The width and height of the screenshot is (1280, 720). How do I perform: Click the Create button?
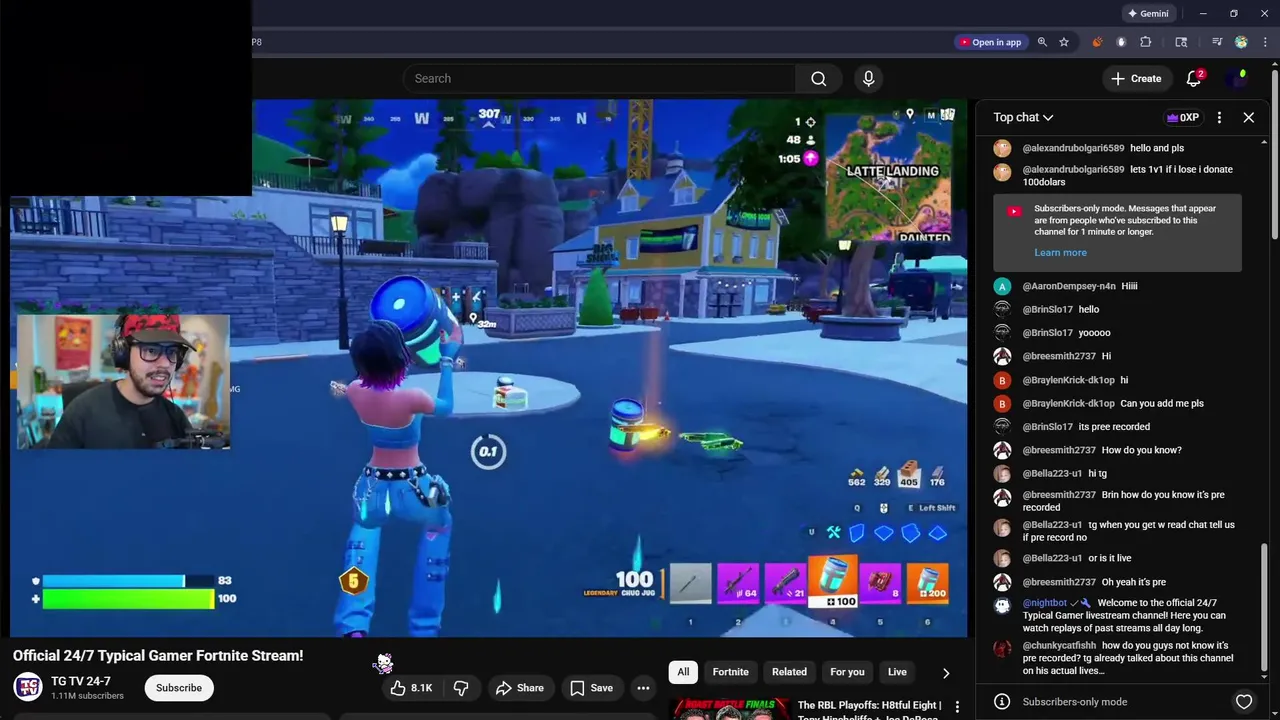click(x=1136, y=79)
